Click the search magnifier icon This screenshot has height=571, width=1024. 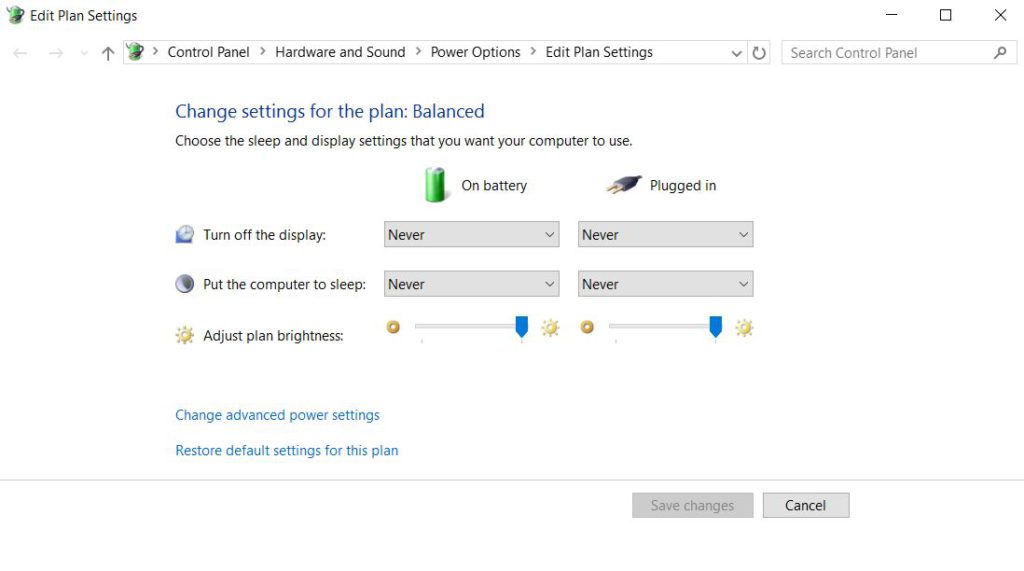click(x=1000, y=53)
